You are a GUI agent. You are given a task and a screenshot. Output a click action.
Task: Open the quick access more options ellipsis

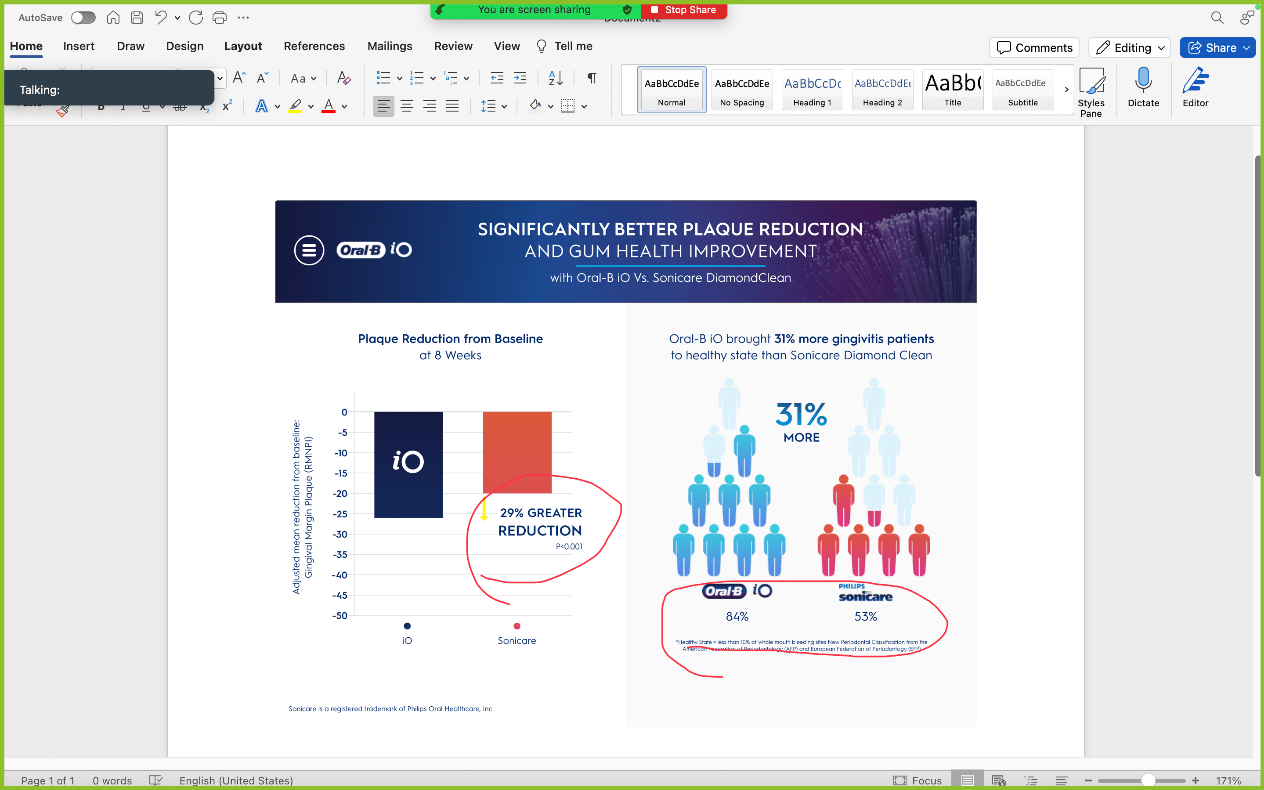[244, 18]
